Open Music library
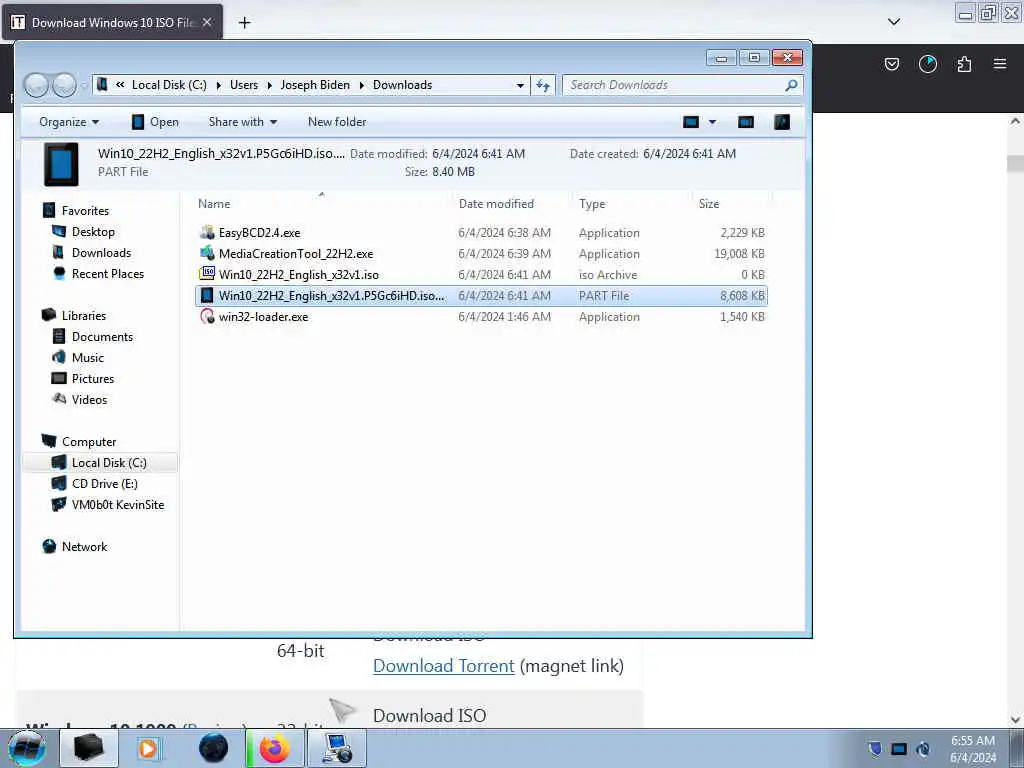Viewport: 1024px width, 768px height. click(x=88, y=358)
